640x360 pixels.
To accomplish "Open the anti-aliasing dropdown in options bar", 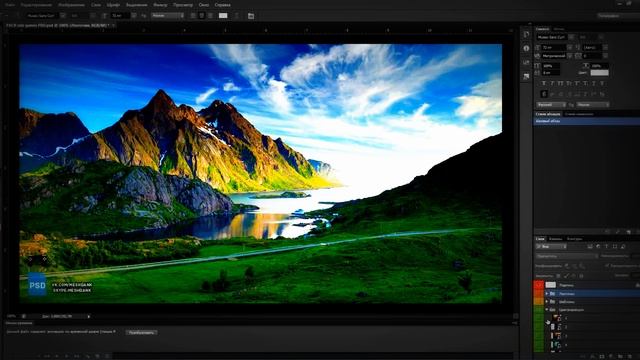I will [x=167, y=16].
